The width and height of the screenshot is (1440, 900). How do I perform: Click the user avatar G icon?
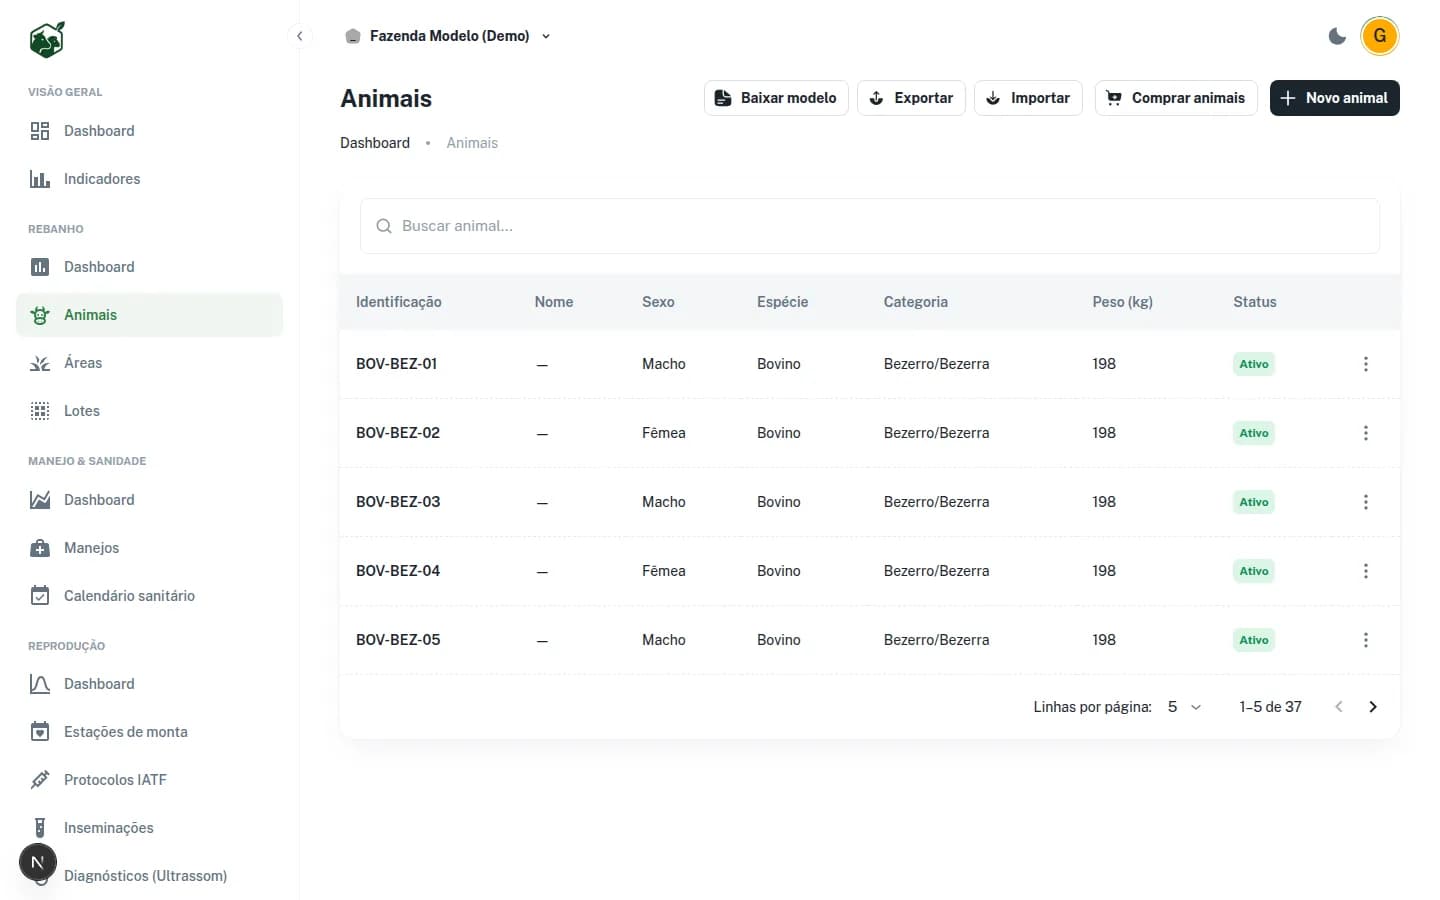(1380, 36)
